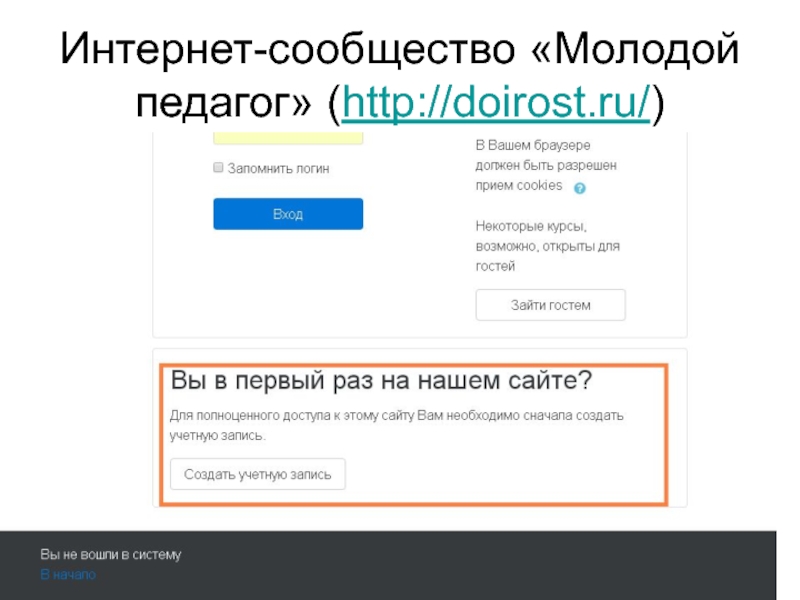Follow the 'В начало' footer link
The height and width of the screenshot is (600, 800).
point(68,575)
